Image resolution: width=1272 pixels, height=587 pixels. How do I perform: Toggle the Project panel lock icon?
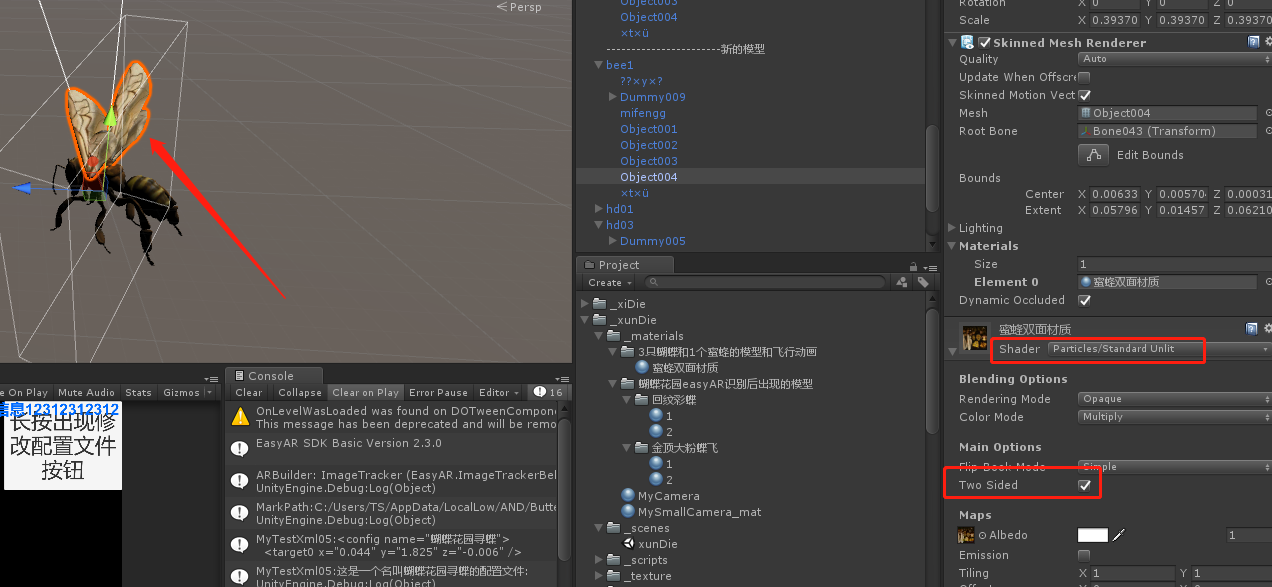pos(914,266)
